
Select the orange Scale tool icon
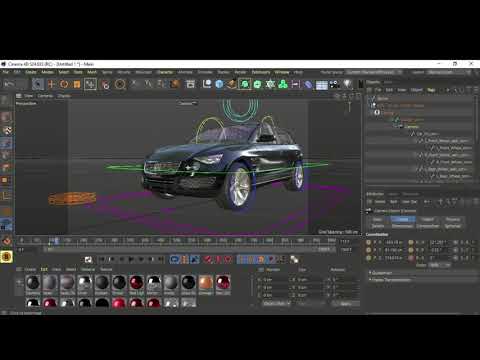77,84
